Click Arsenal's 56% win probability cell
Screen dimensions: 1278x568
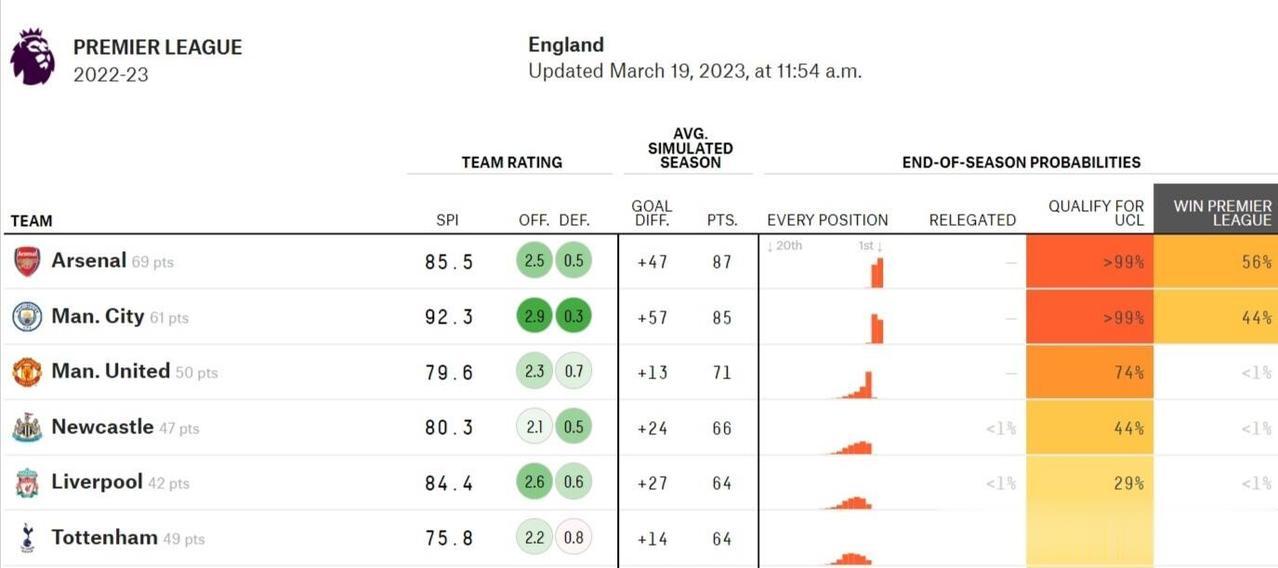(1216, 262)
